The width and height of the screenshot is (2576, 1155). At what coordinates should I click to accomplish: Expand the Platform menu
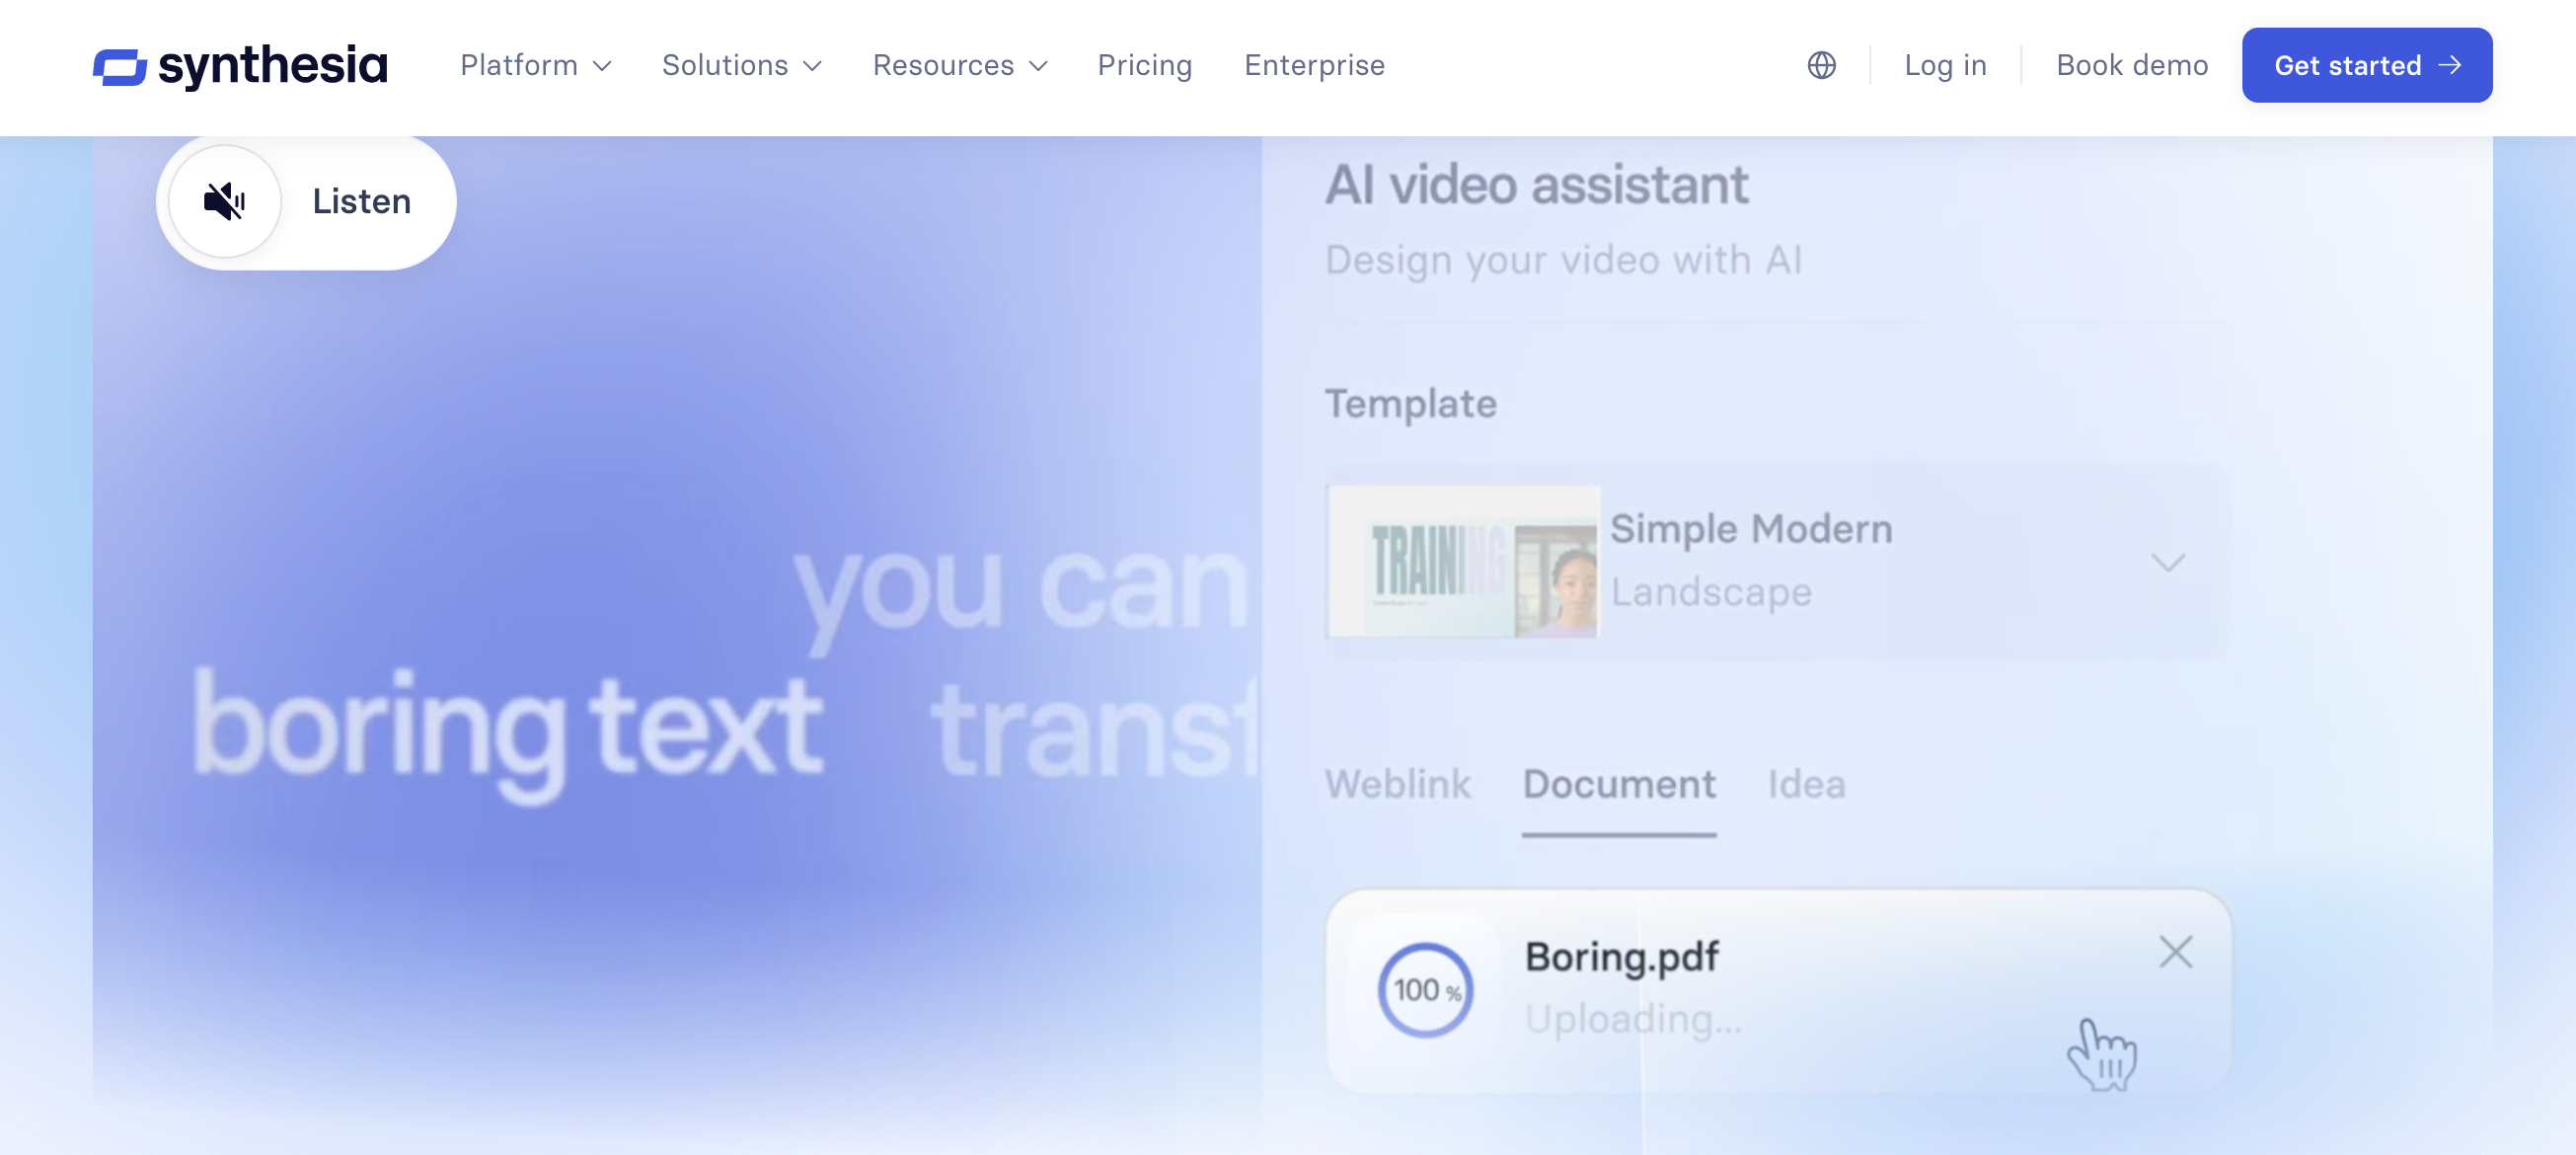tap(535, 66)
